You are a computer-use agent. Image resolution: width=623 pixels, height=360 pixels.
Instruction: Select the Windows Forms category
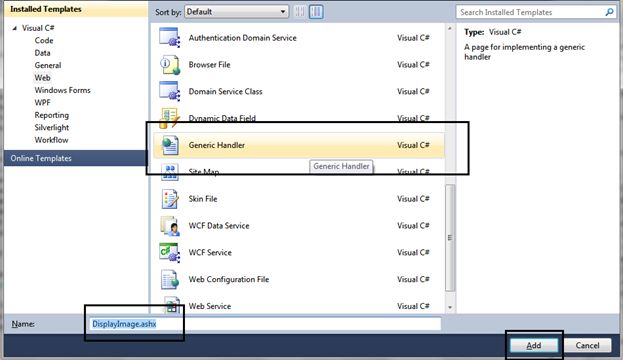[x=62, y=90]
